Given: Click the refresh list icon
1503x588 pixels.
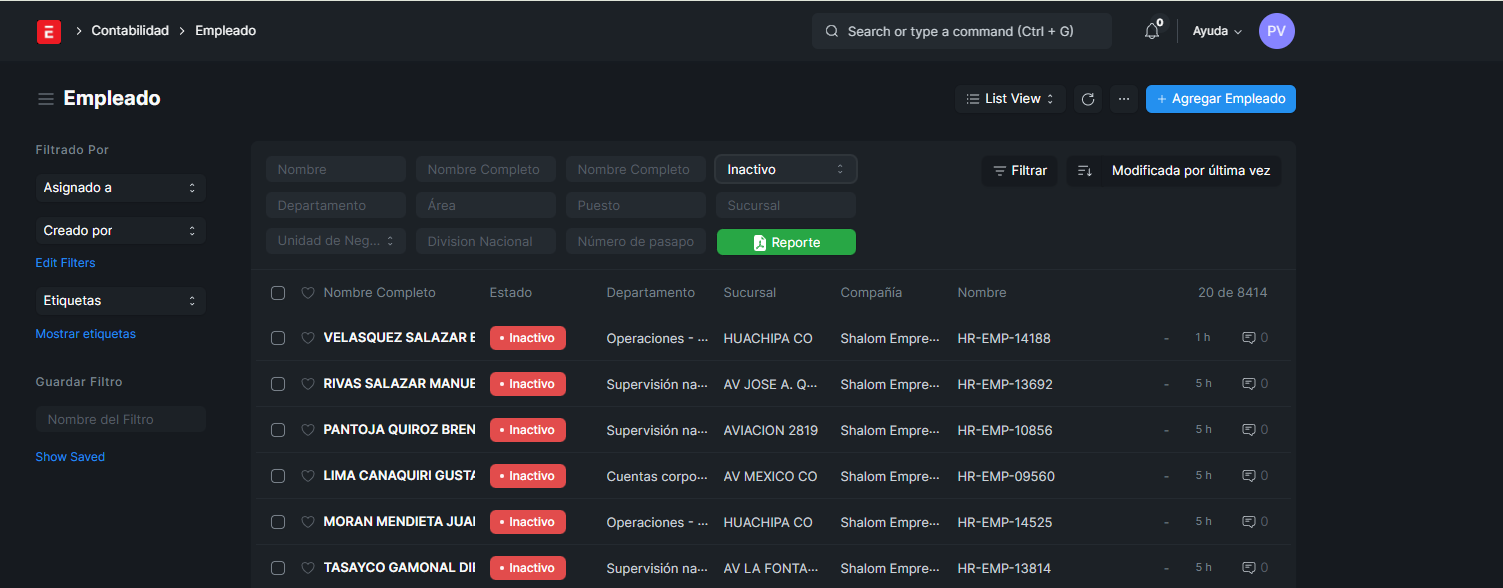Looking at the screenshot, I should point(1088,99).
